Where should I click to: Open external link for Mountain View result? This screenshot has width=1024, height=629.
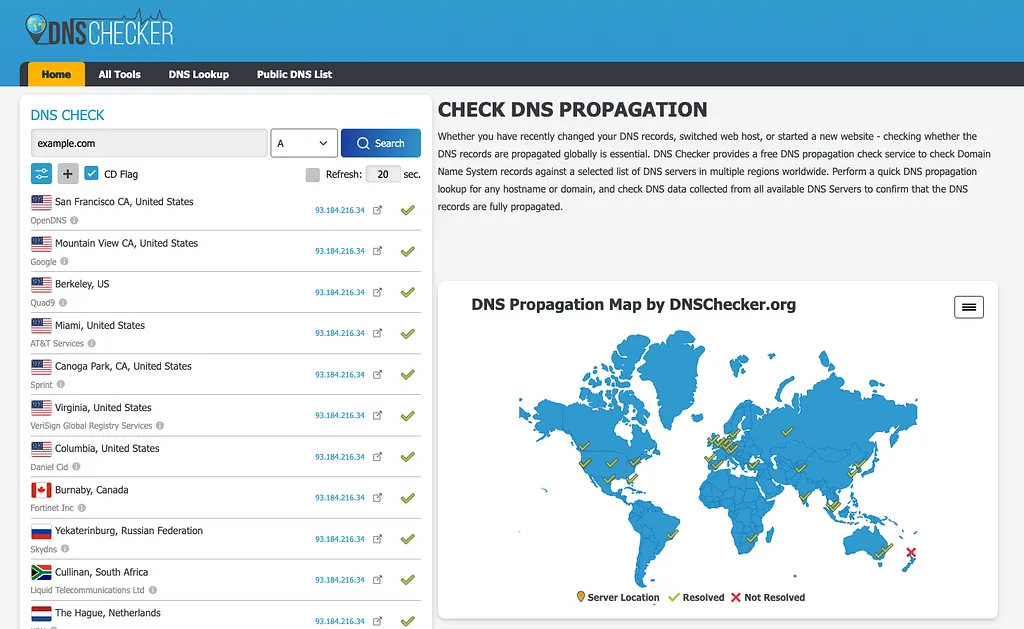click(x=377, y=251)
